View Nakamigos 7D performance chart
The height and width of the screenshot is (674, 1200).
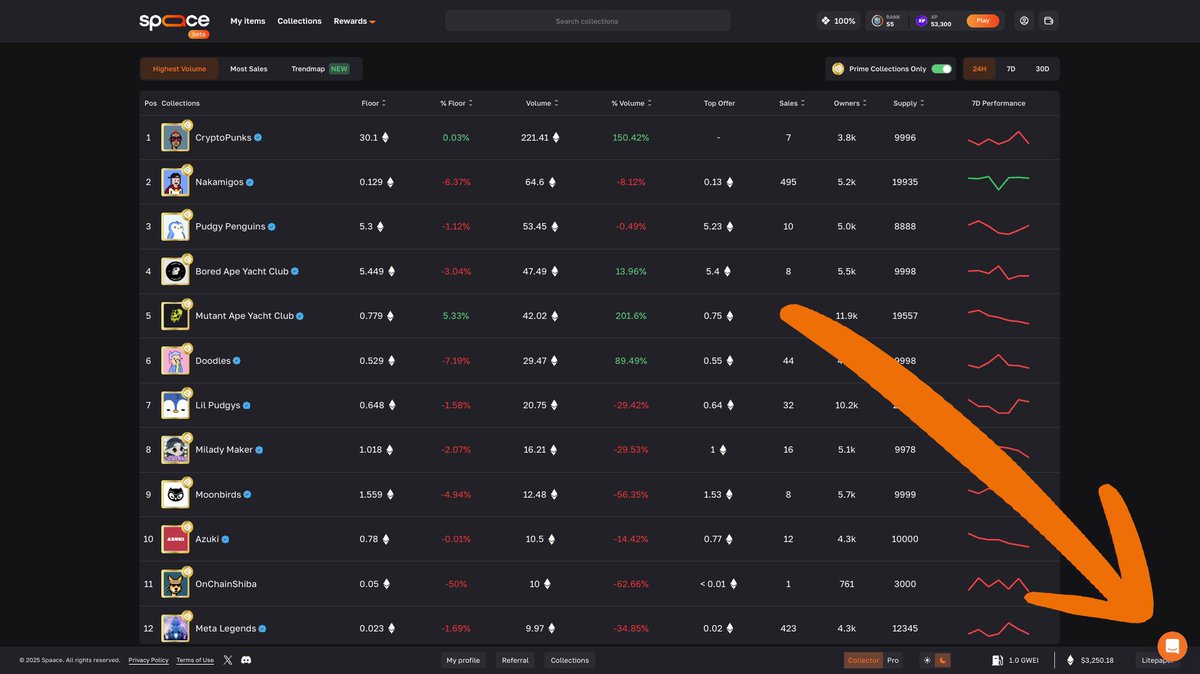pyautogui.click(x=998, y=182)
